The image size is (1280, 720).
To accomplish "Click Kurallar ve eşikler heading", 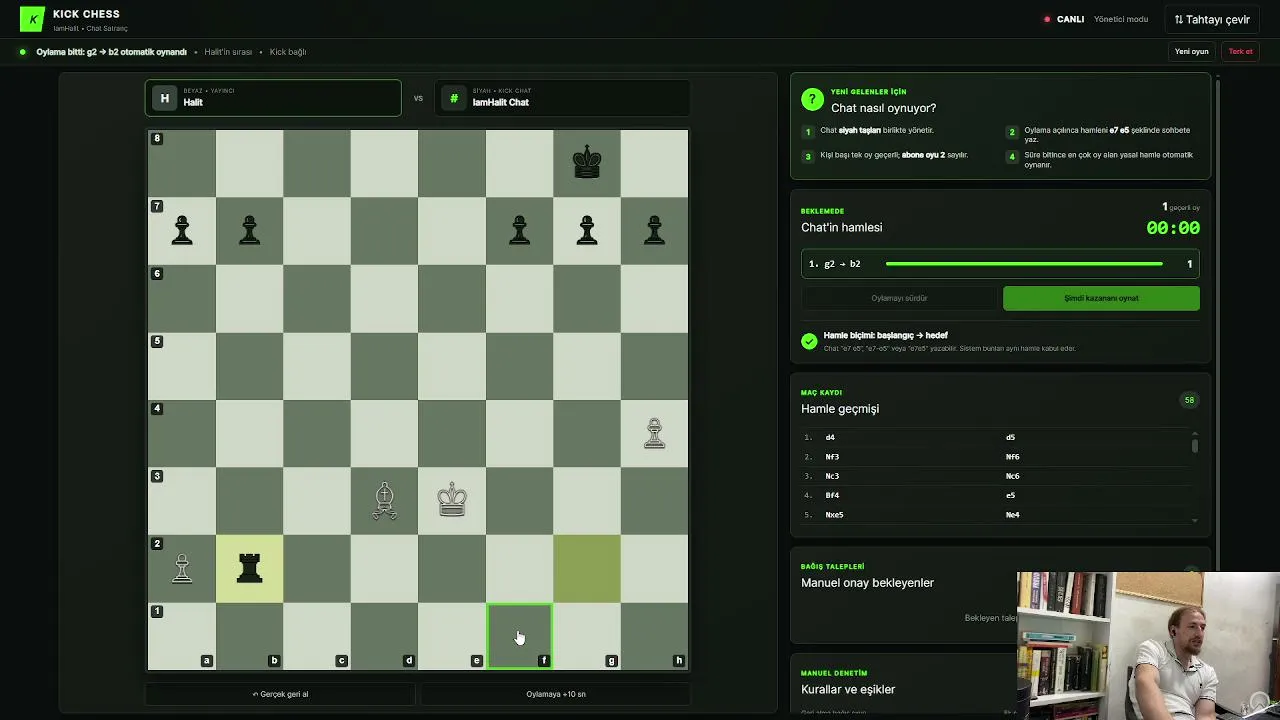I will (x=848, y=690).
